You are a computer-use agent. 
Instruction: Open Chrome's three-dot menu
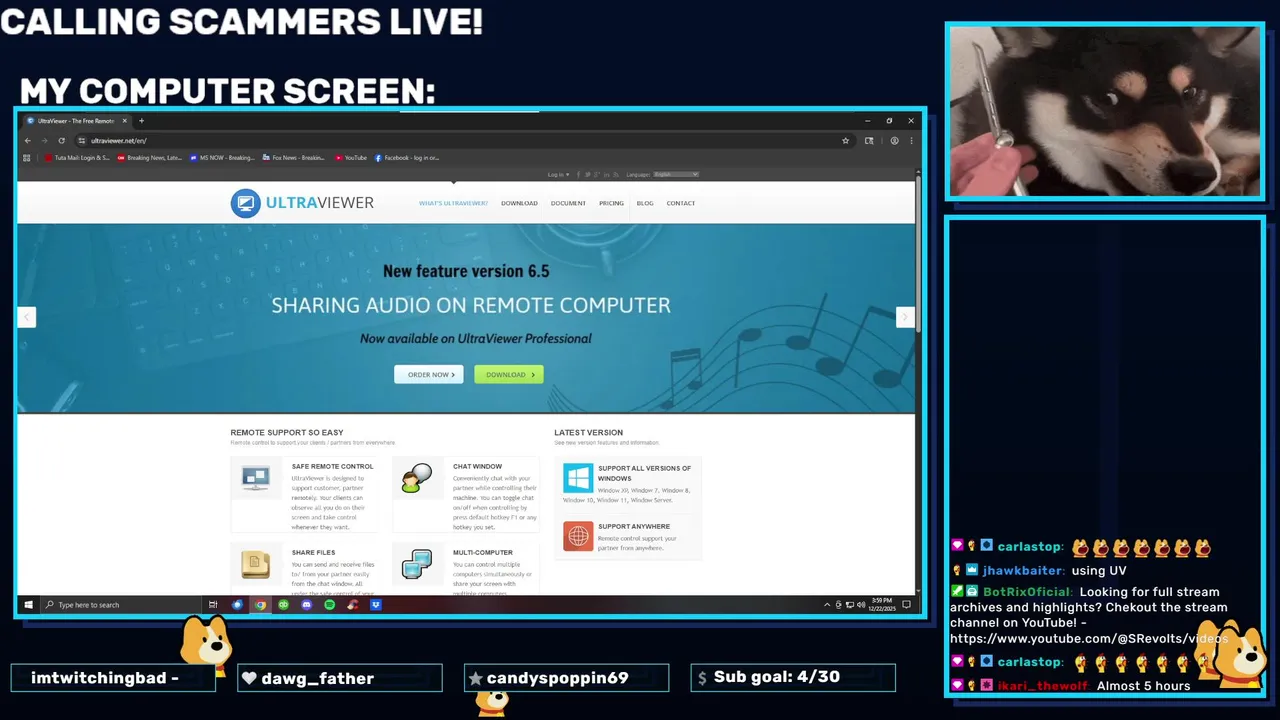tap(910, 141)
